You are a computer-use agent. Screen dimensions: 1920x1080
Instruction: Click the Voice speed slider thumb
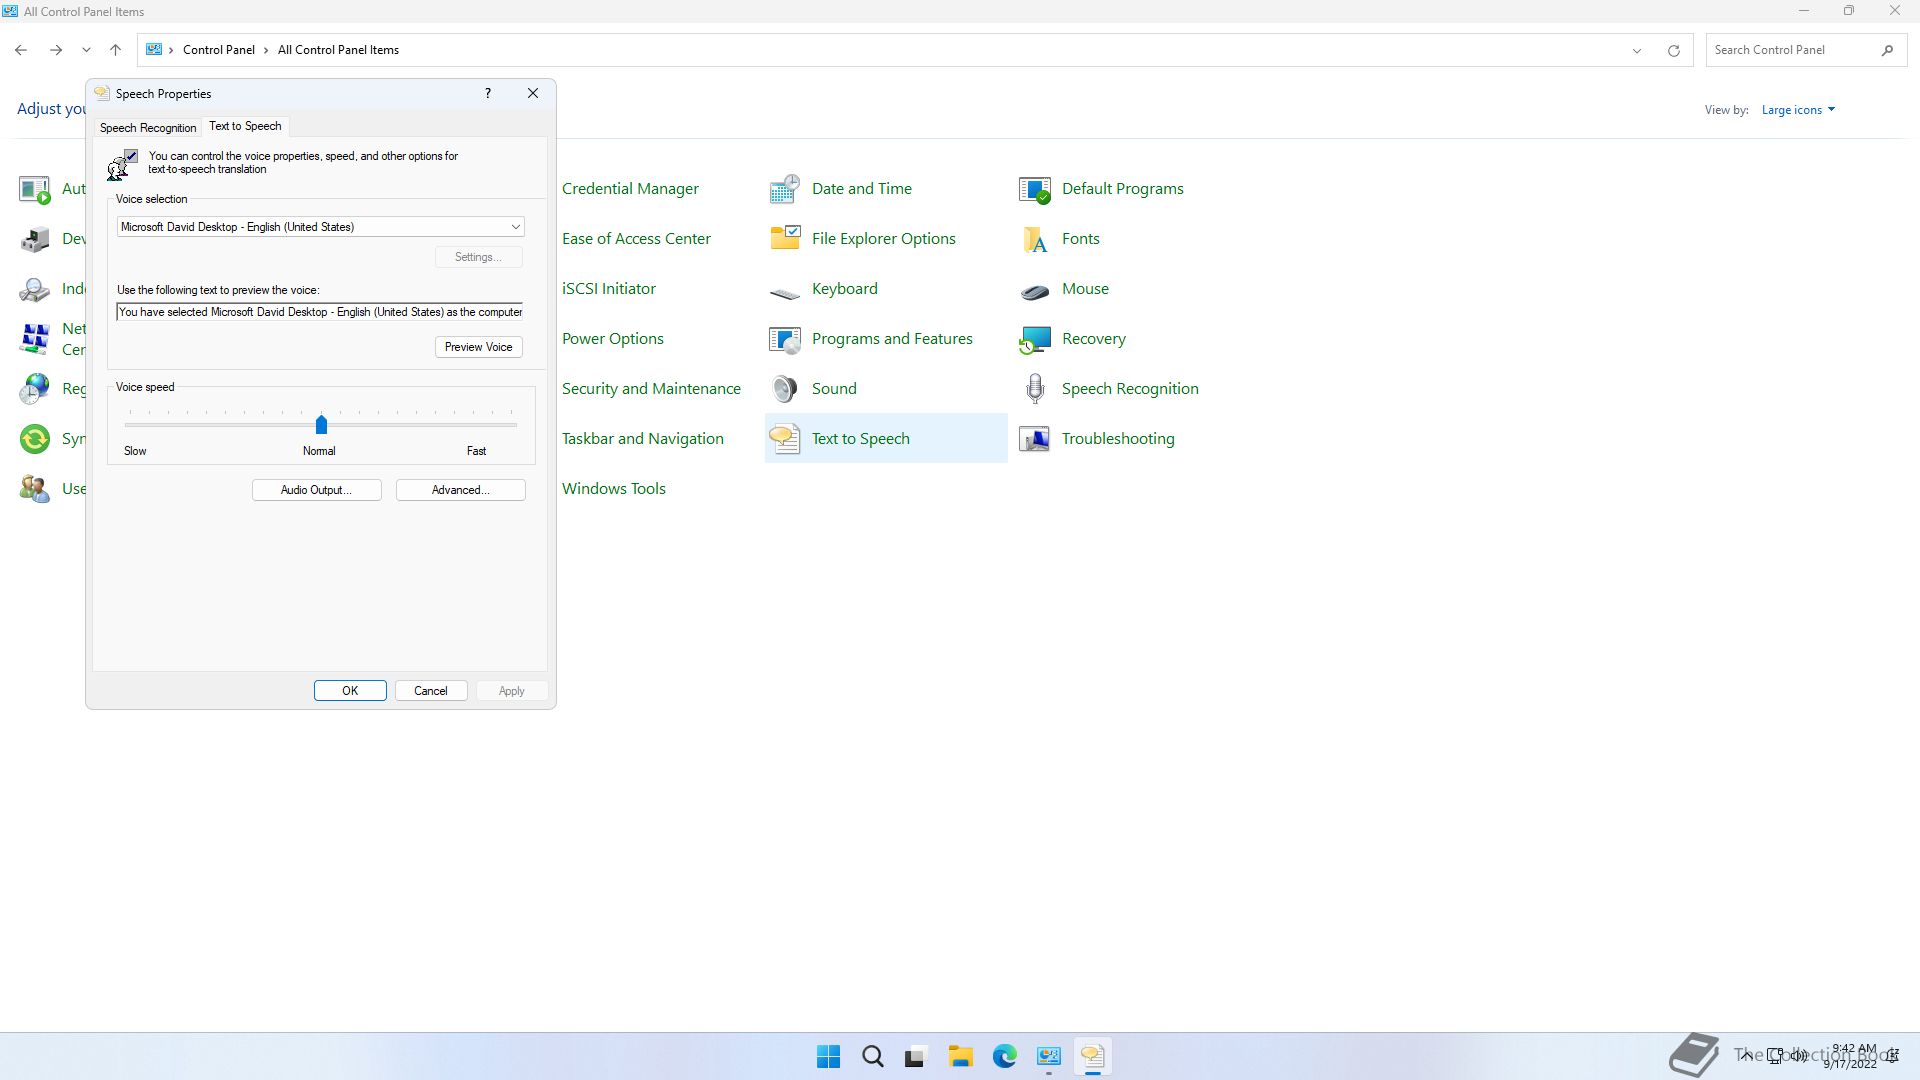pyautogui.click(x=321, y=425)
